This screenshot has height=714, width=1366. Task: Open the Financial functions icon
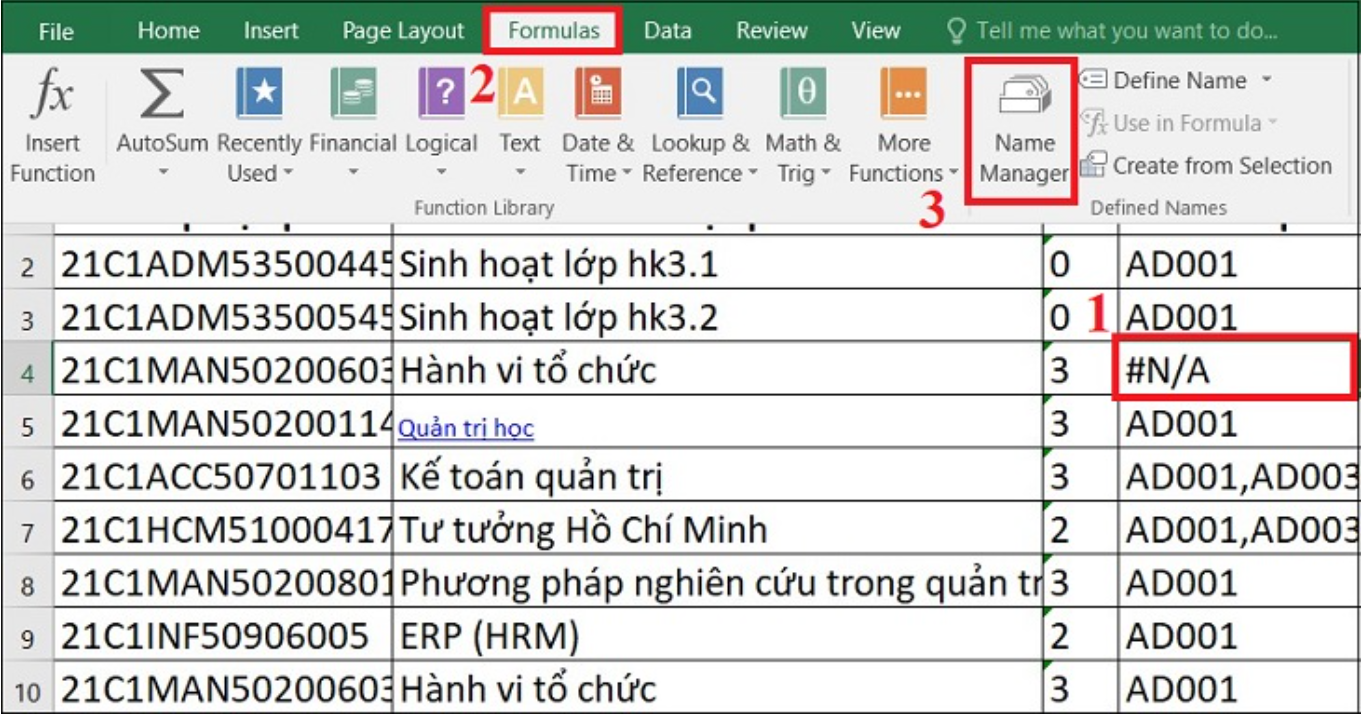click(353, 93)
